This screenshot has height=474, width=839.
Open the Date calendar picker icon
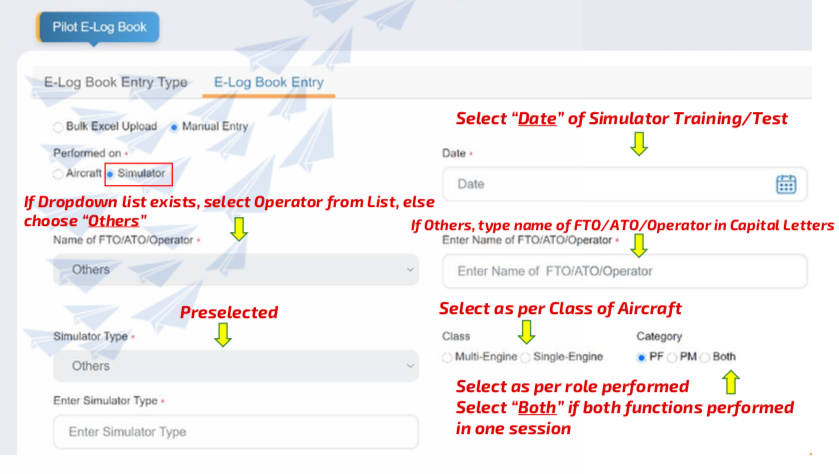pyautogui.click(x=786, y=184)
